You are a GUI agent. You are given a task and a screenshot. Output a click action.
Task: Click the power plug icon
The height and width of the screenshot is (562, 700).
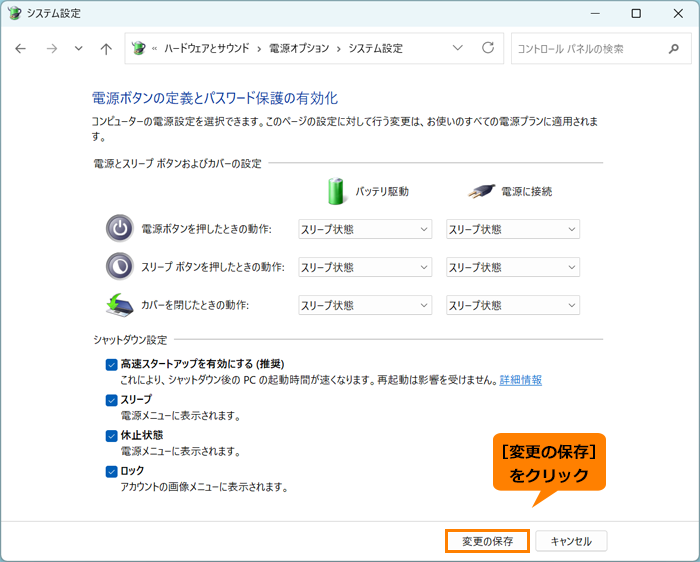(481, 191)
